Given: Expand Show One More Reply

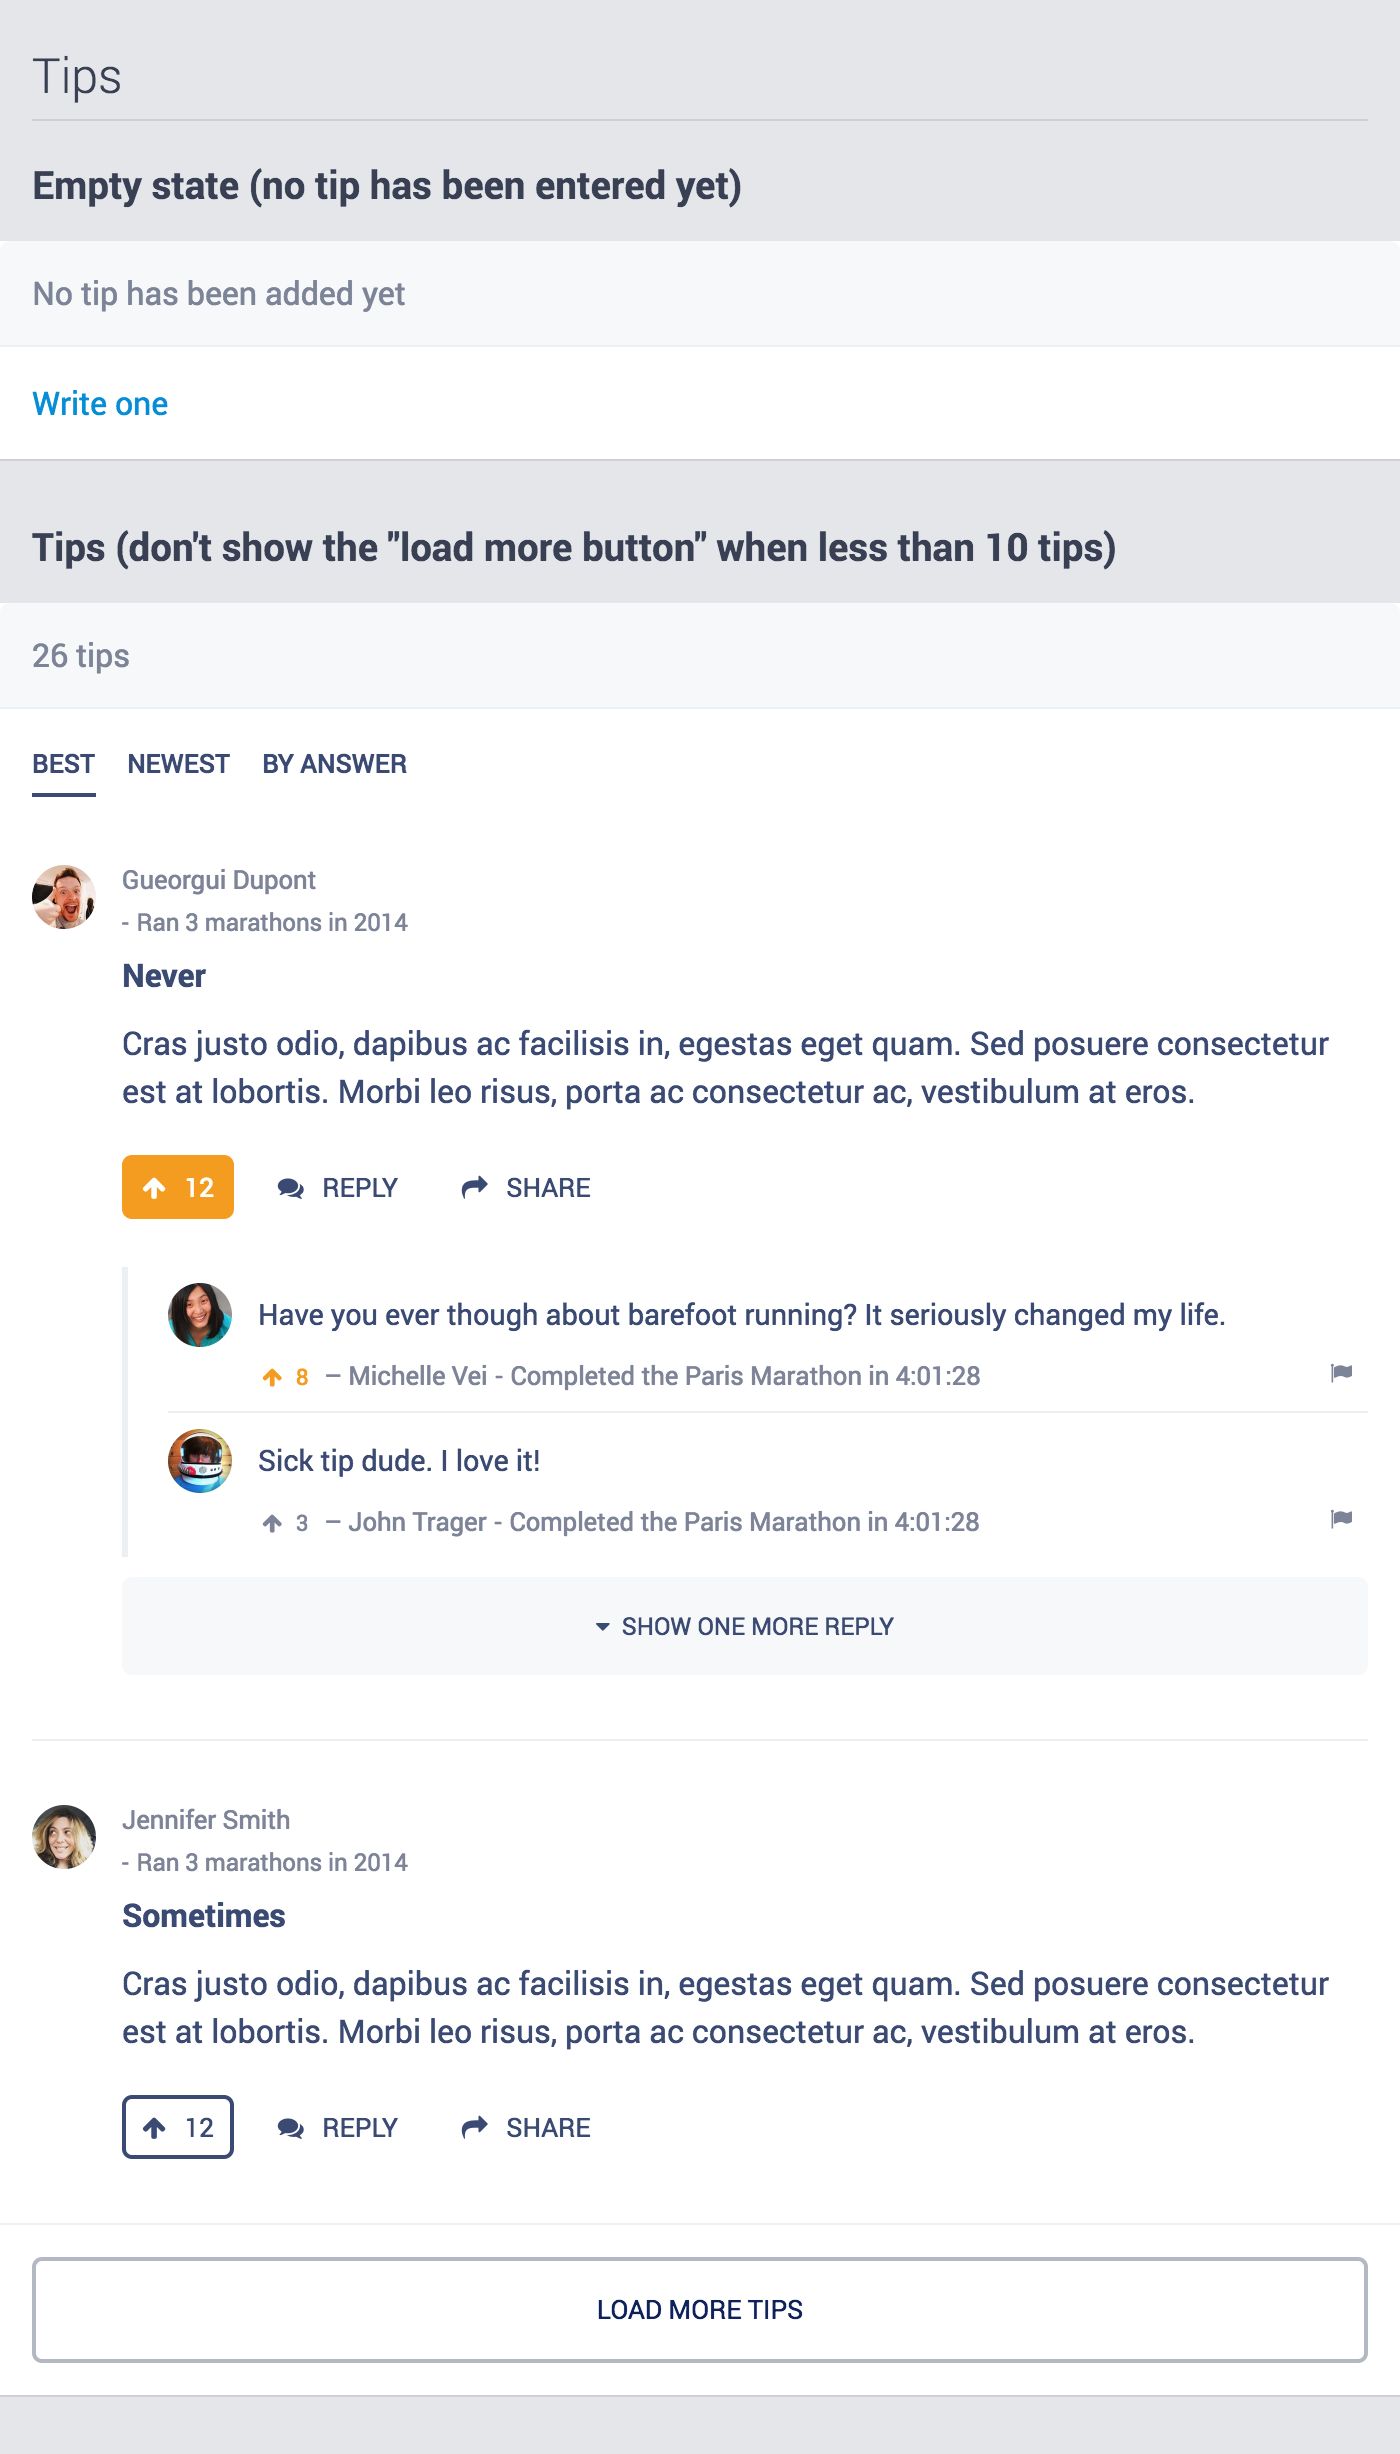Looking at the screenshot, I should coord(744,1626).
